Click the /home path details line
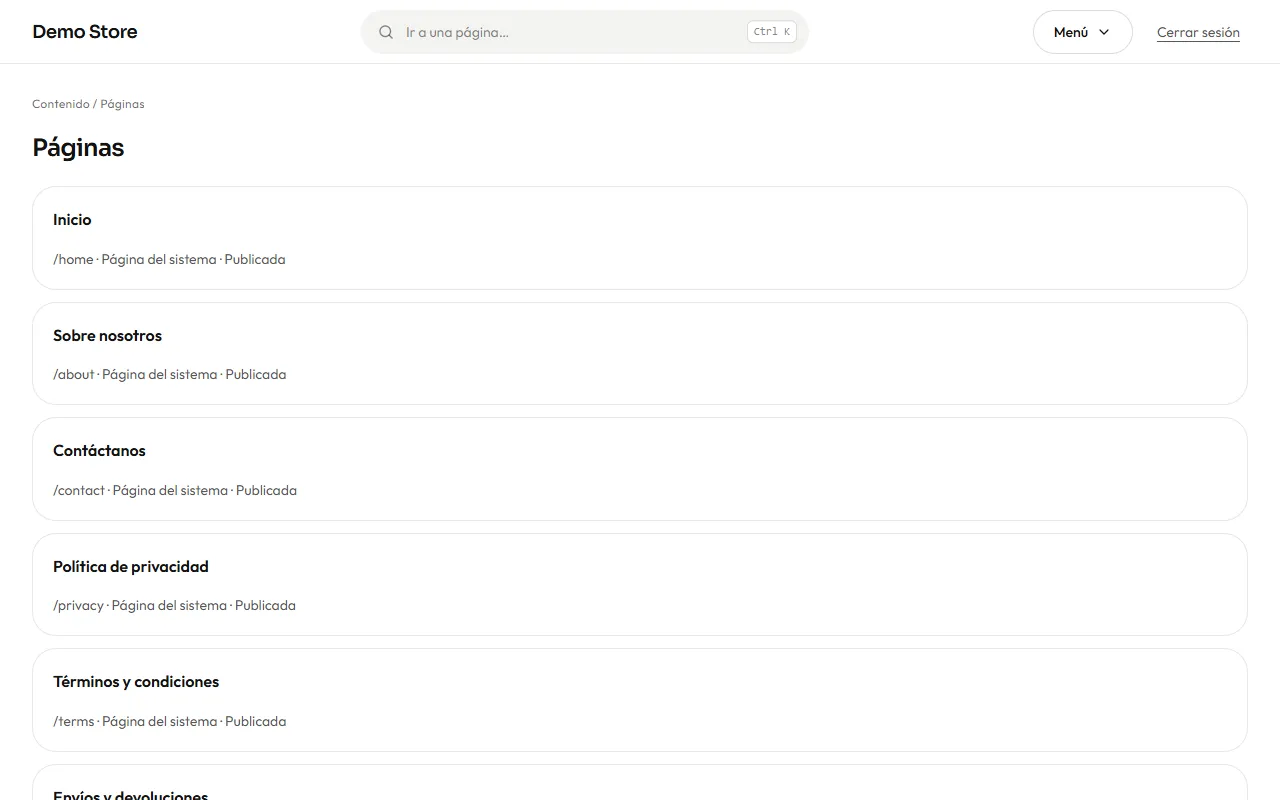The image size is (1280, 800). tap(169, 259)
